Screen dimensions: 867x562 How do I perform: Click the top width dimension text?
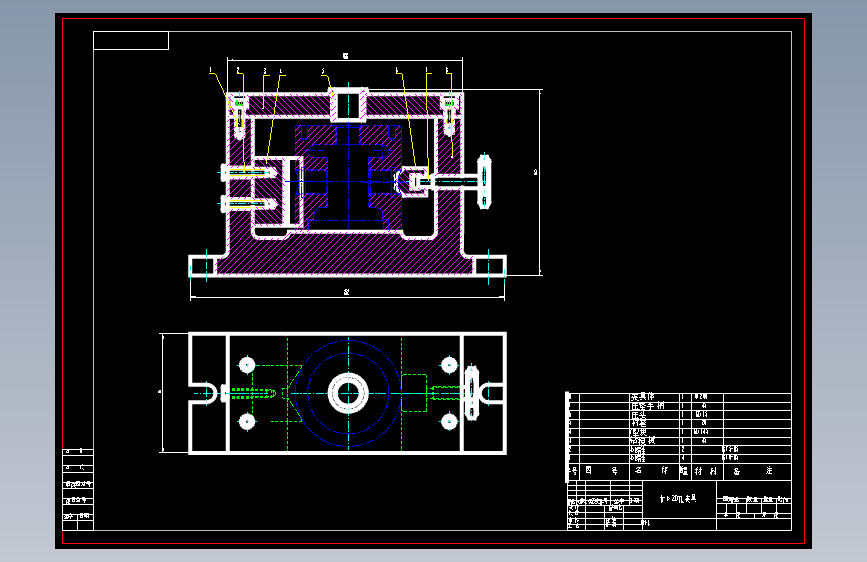[346, 55]
